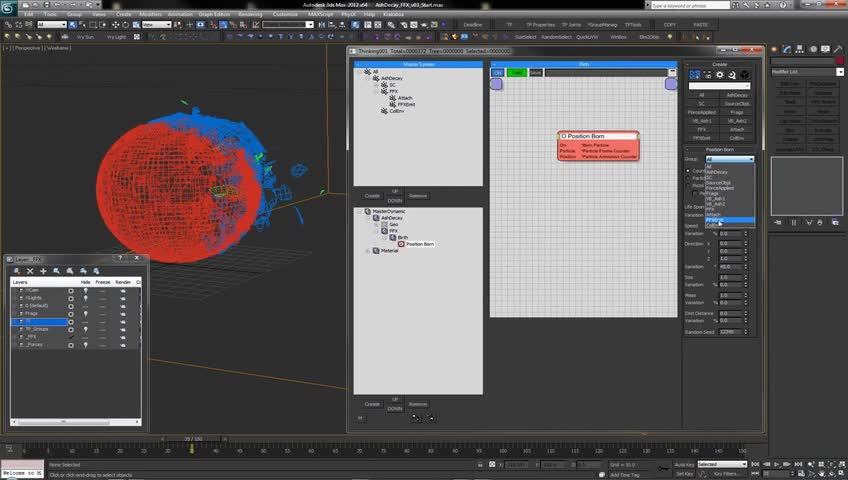The height and width of the screenshot is (480, 848).
Task: Add selected objects with the plus icon
Action: point(43,271)
